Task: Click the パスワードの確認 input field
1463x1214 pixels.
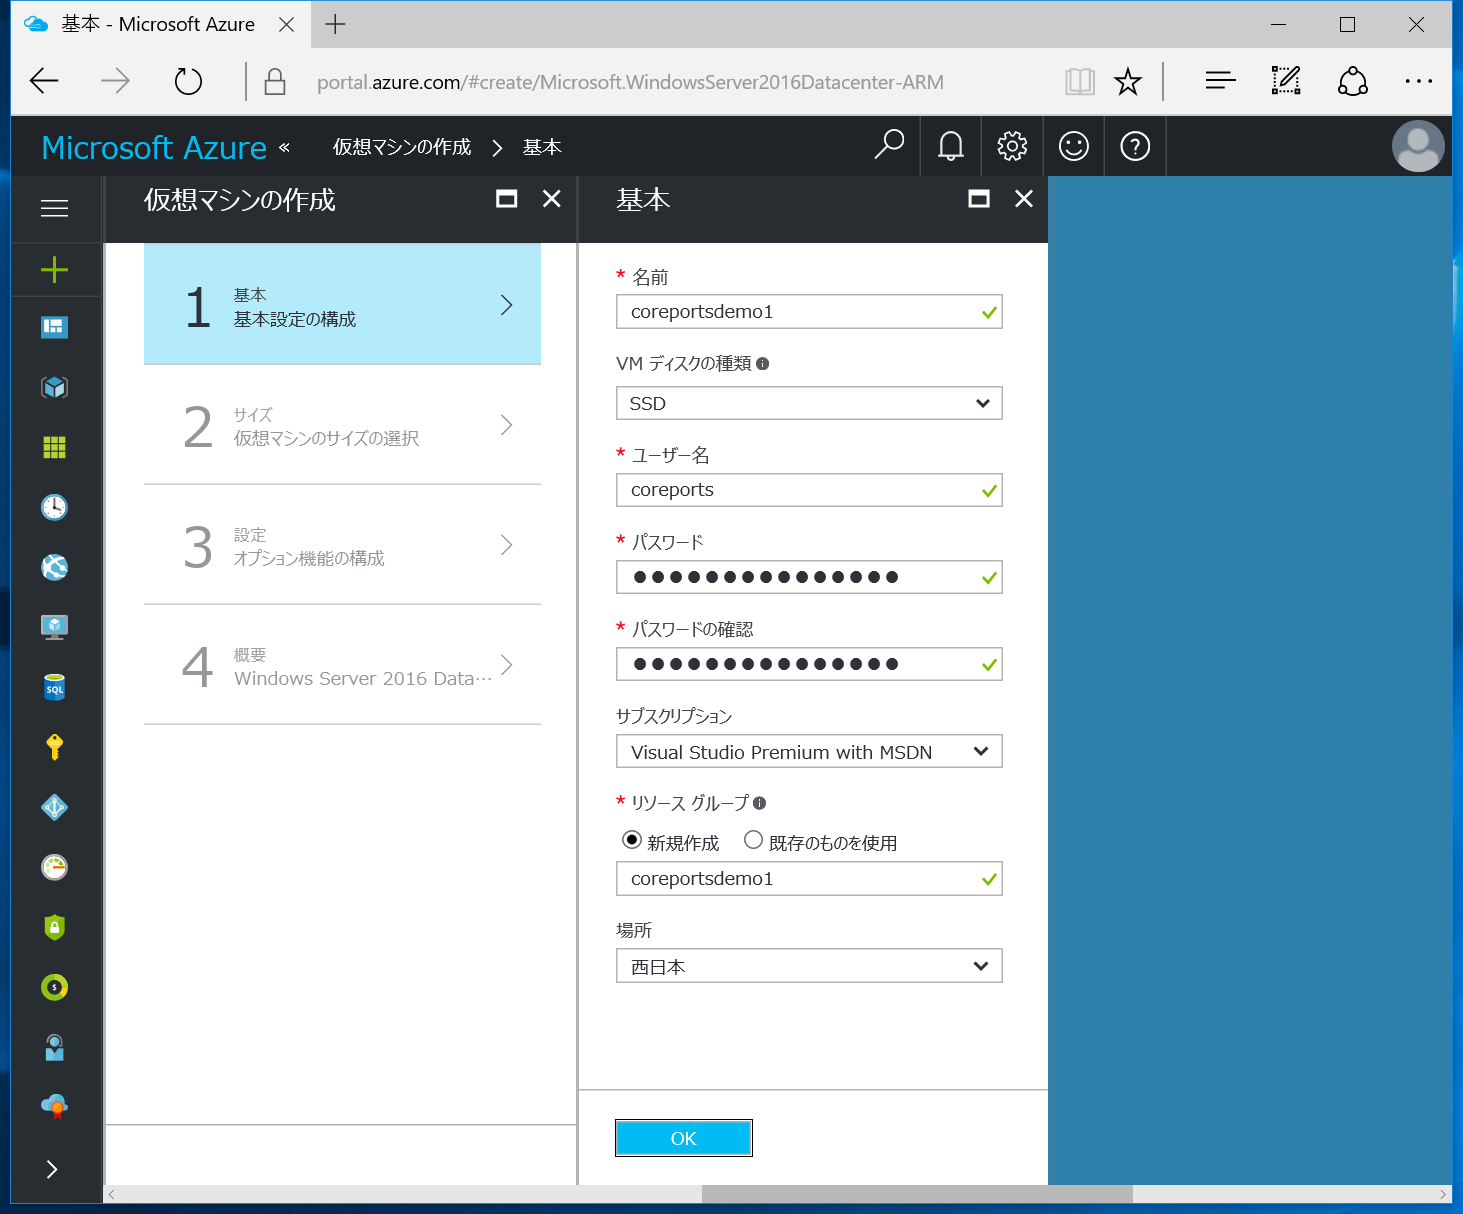Action: pyautogui.click(x=809, y=664)
